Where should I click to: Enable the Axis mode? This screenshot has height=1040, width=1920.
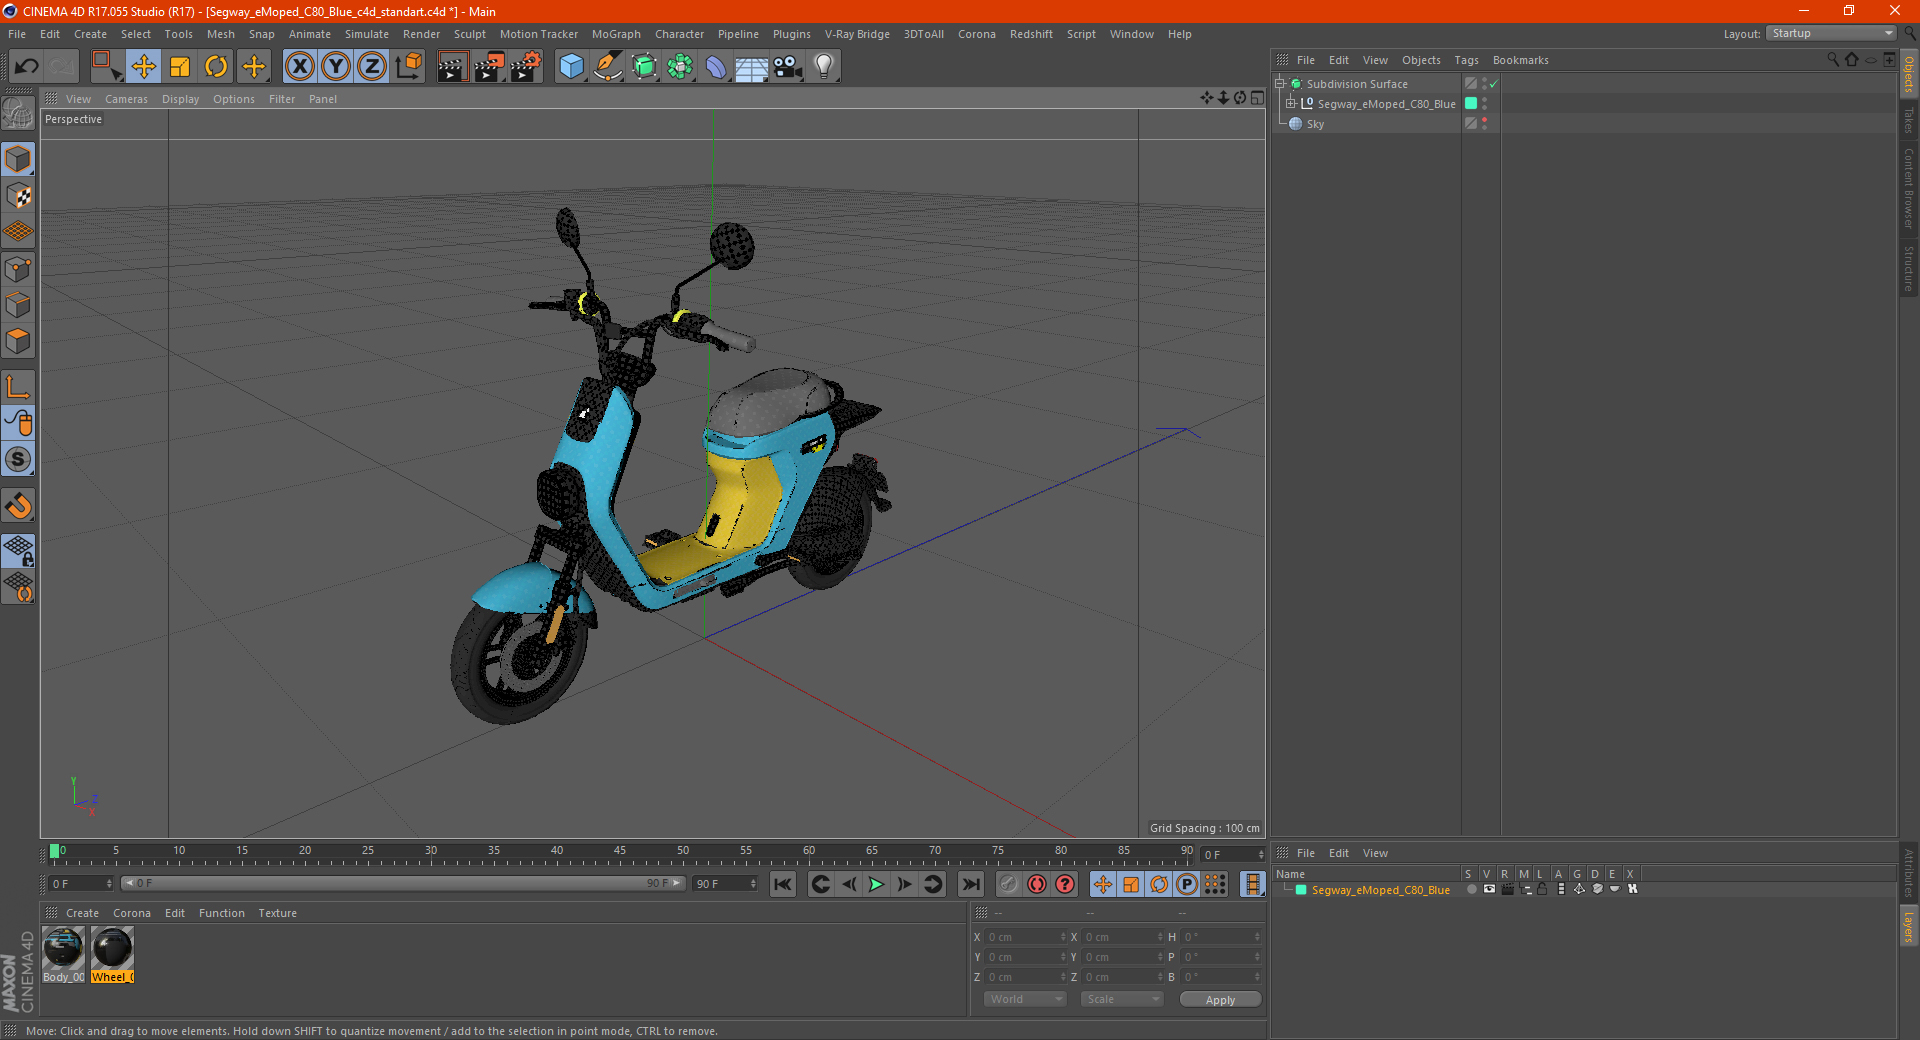coord(18,387)
